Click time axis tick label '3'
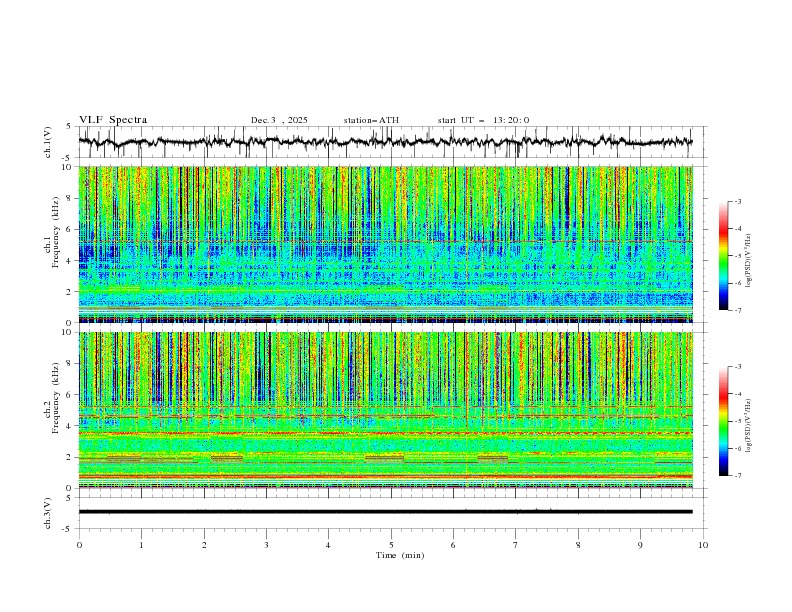The width and height of the screenshot is (792, 612). (x=266, y=545)
